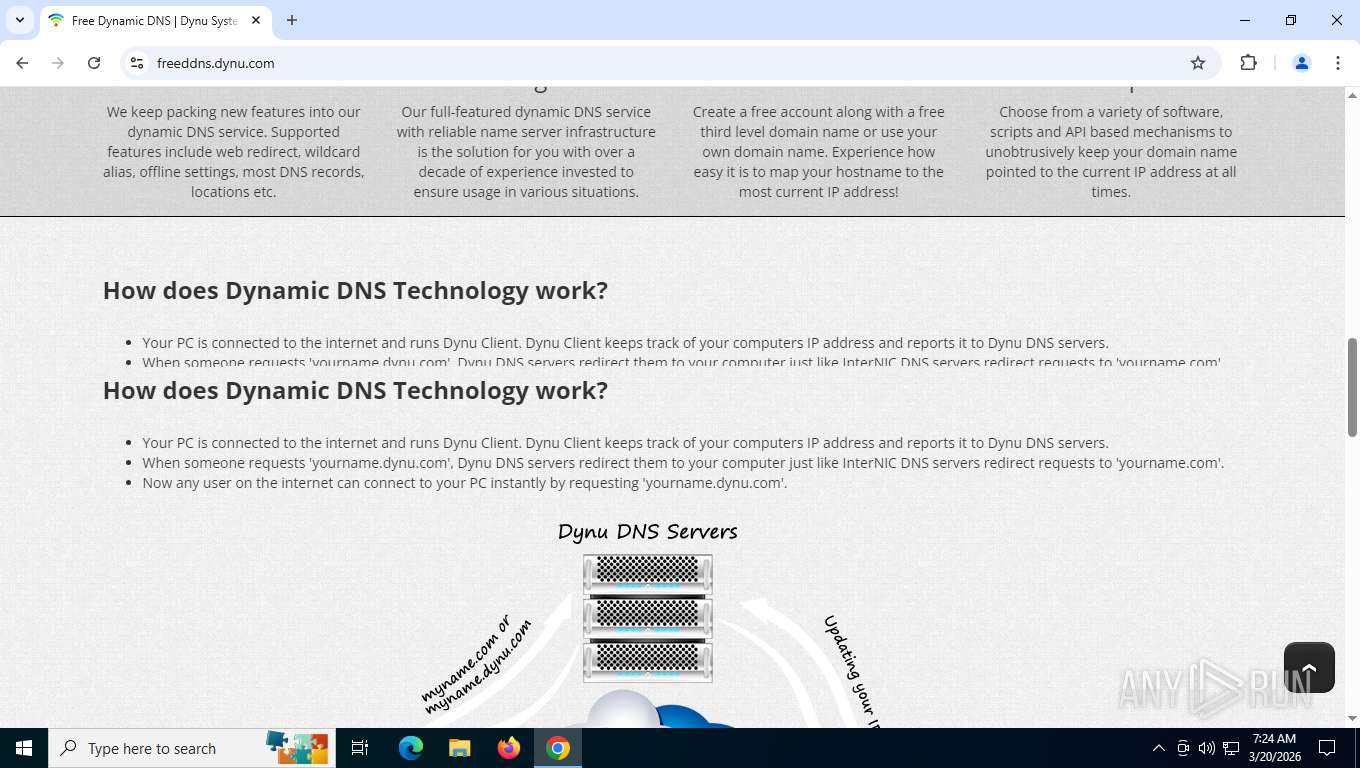Image resolution: width=1360 pixels, height=768 pixels.
Task: Close the Free Dynamic DNS tab
Action: 256,20
